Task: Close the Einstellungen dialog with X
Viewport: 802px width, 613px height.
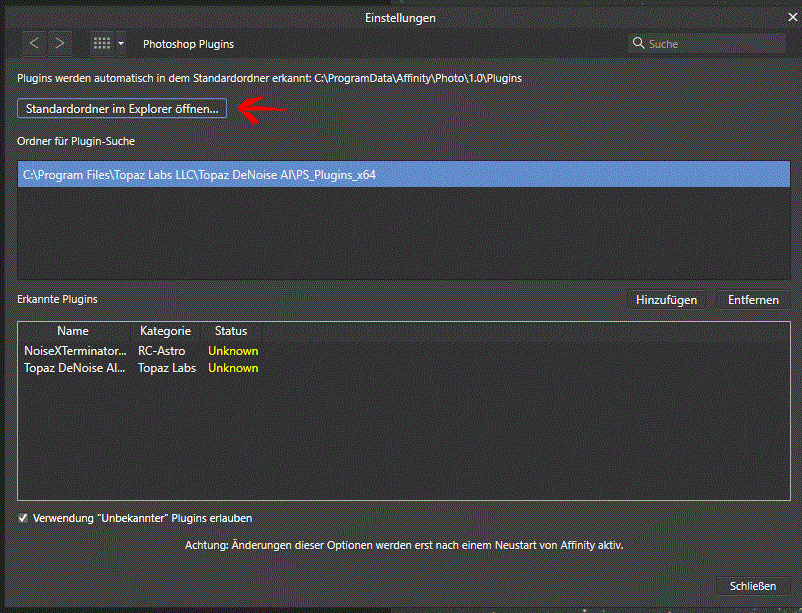Action: click(792, 17)
